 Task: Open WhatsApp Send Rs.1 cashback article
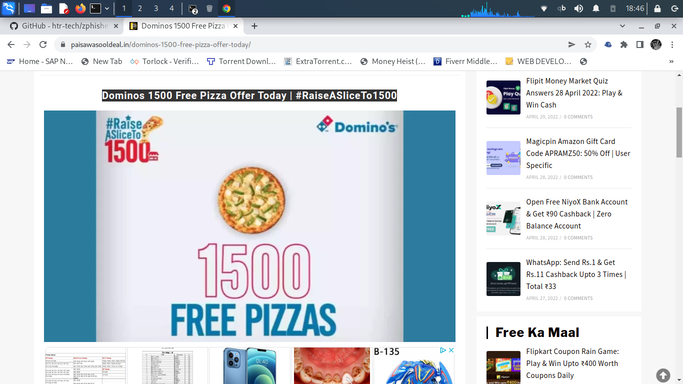point(576,274)
